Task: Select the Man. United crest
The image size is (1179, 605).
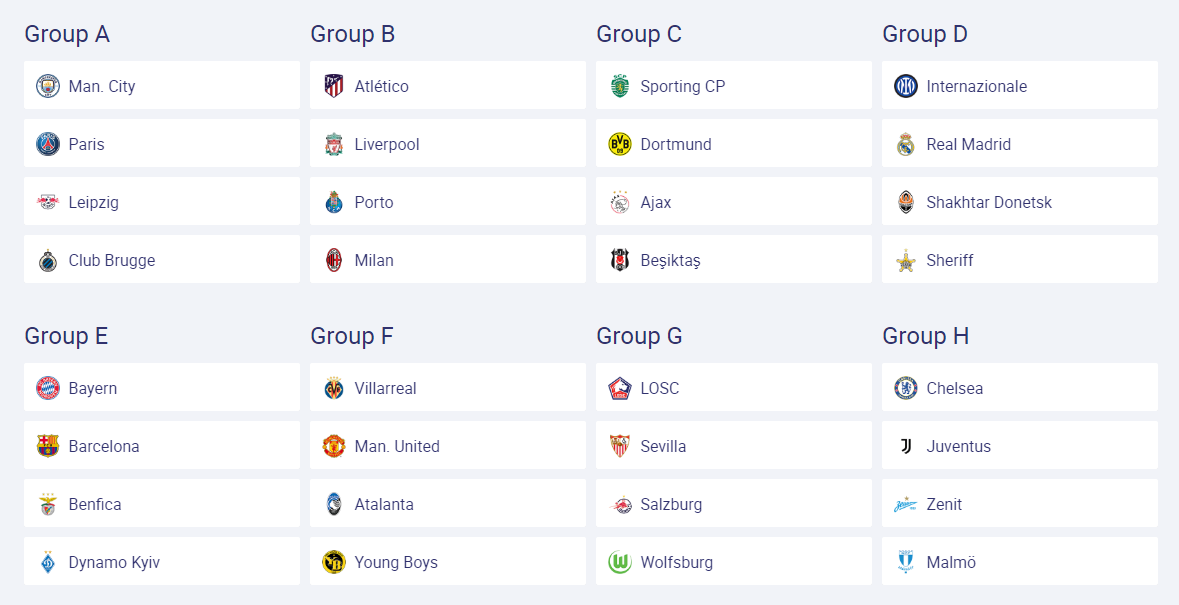Action: coord(334,446)
